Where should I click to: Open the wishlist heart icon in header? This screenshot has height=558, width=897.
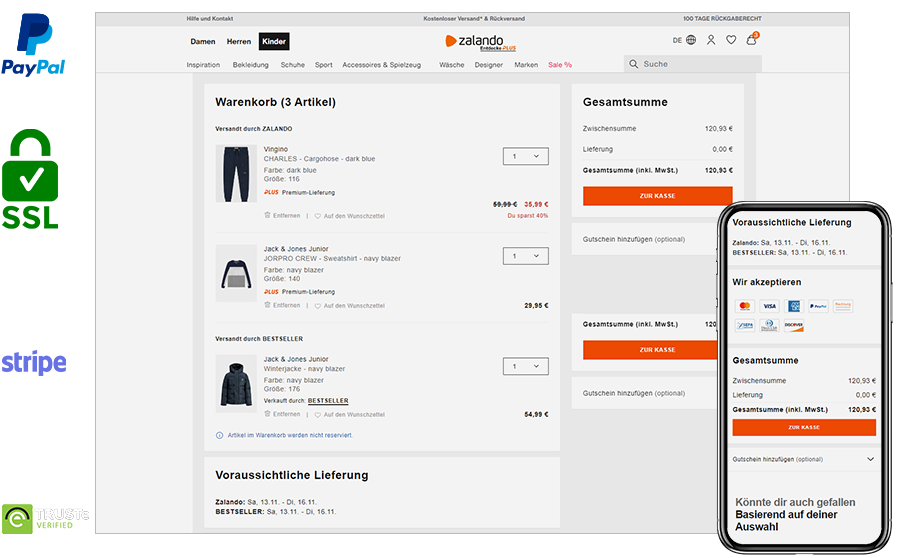click(x=731, y=40)
